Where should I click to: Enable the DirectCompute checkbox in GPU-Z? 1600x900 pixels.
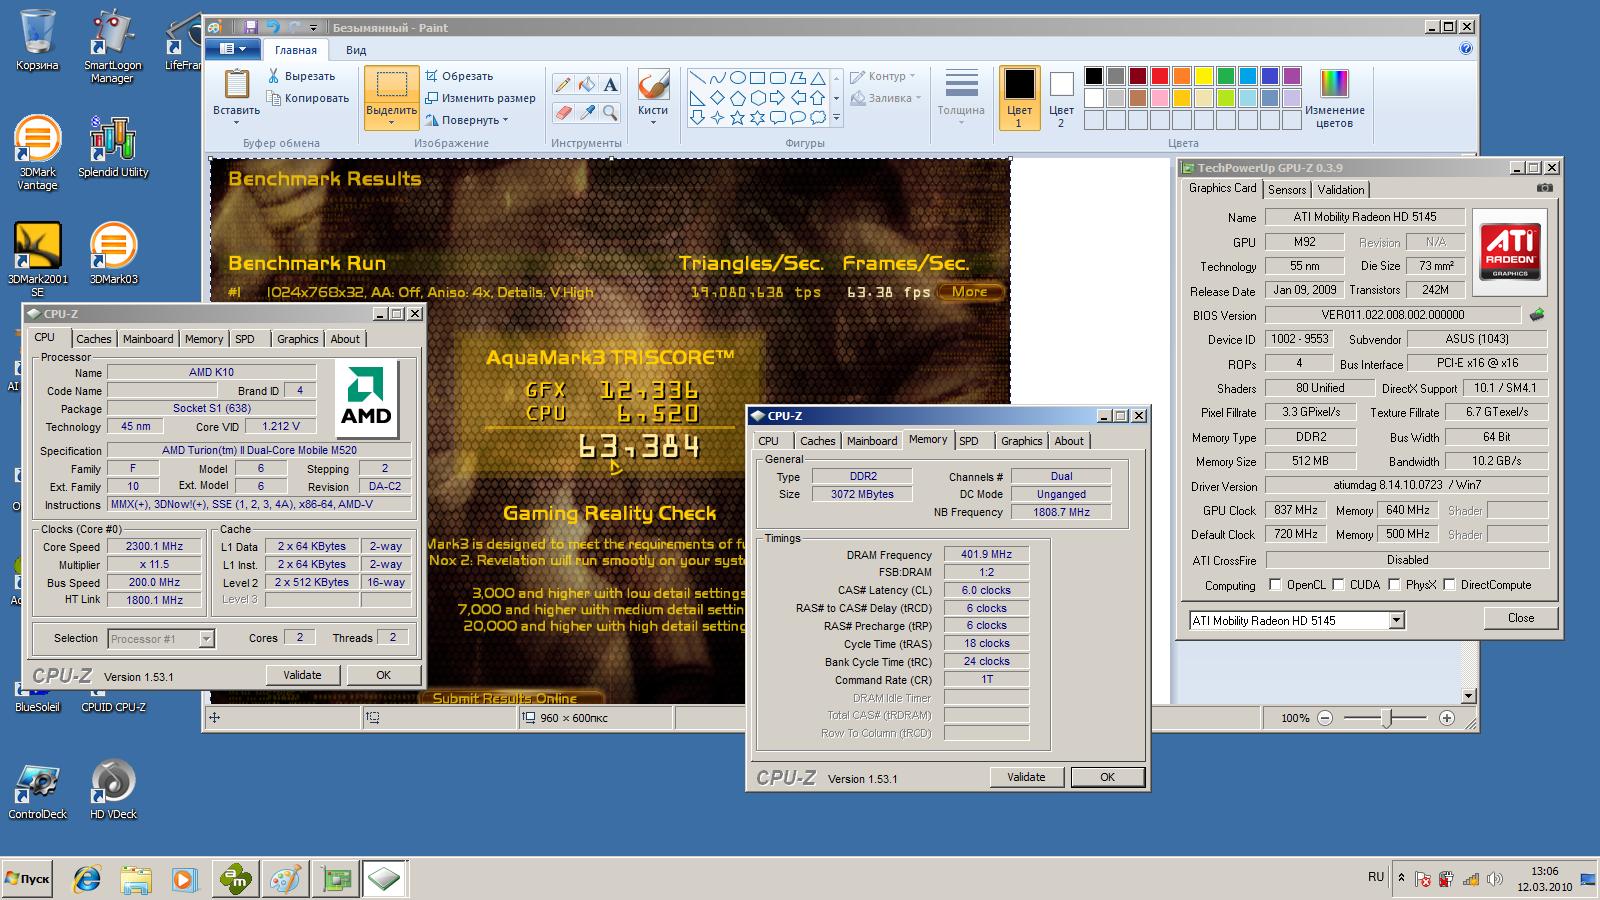[1449, 585]
